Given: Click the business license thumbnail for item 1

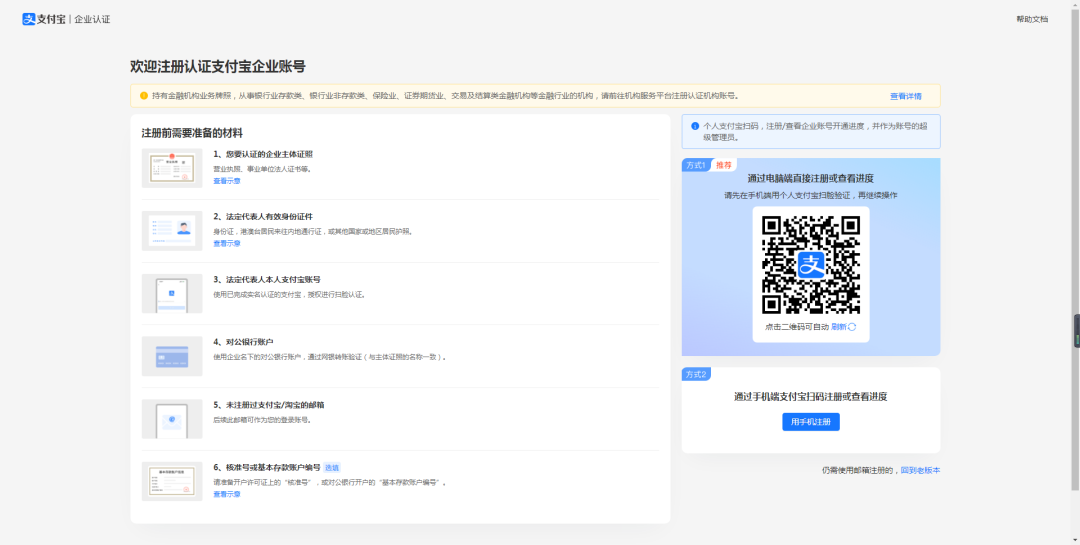Looking at the screenshot, I should tap(172, 168).
